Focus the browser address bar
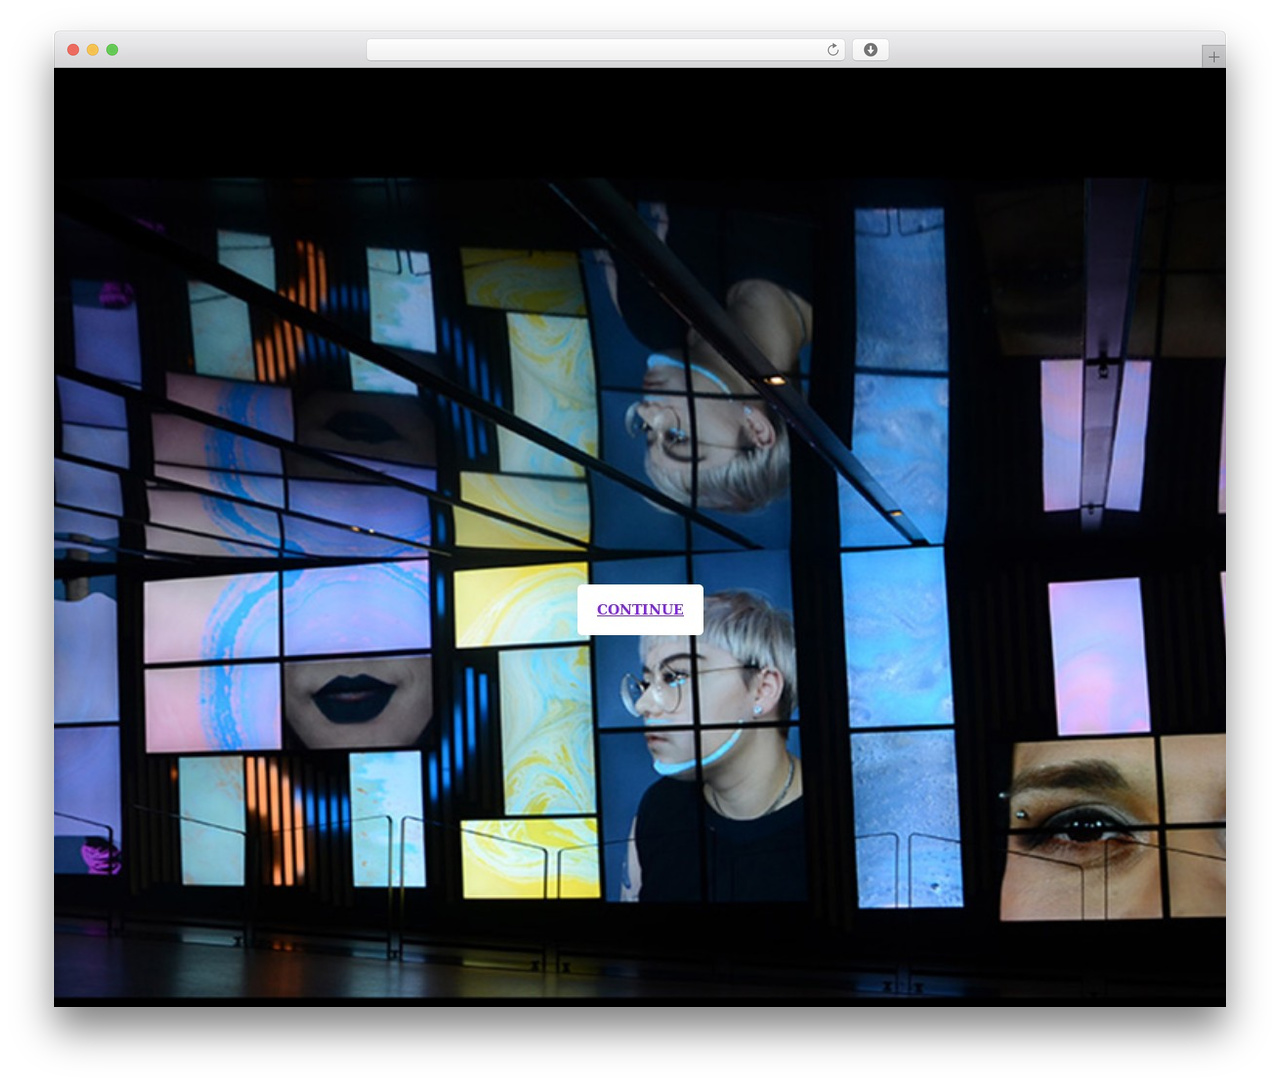The width and height of the screenshot is (1280, 1084). 606,50
